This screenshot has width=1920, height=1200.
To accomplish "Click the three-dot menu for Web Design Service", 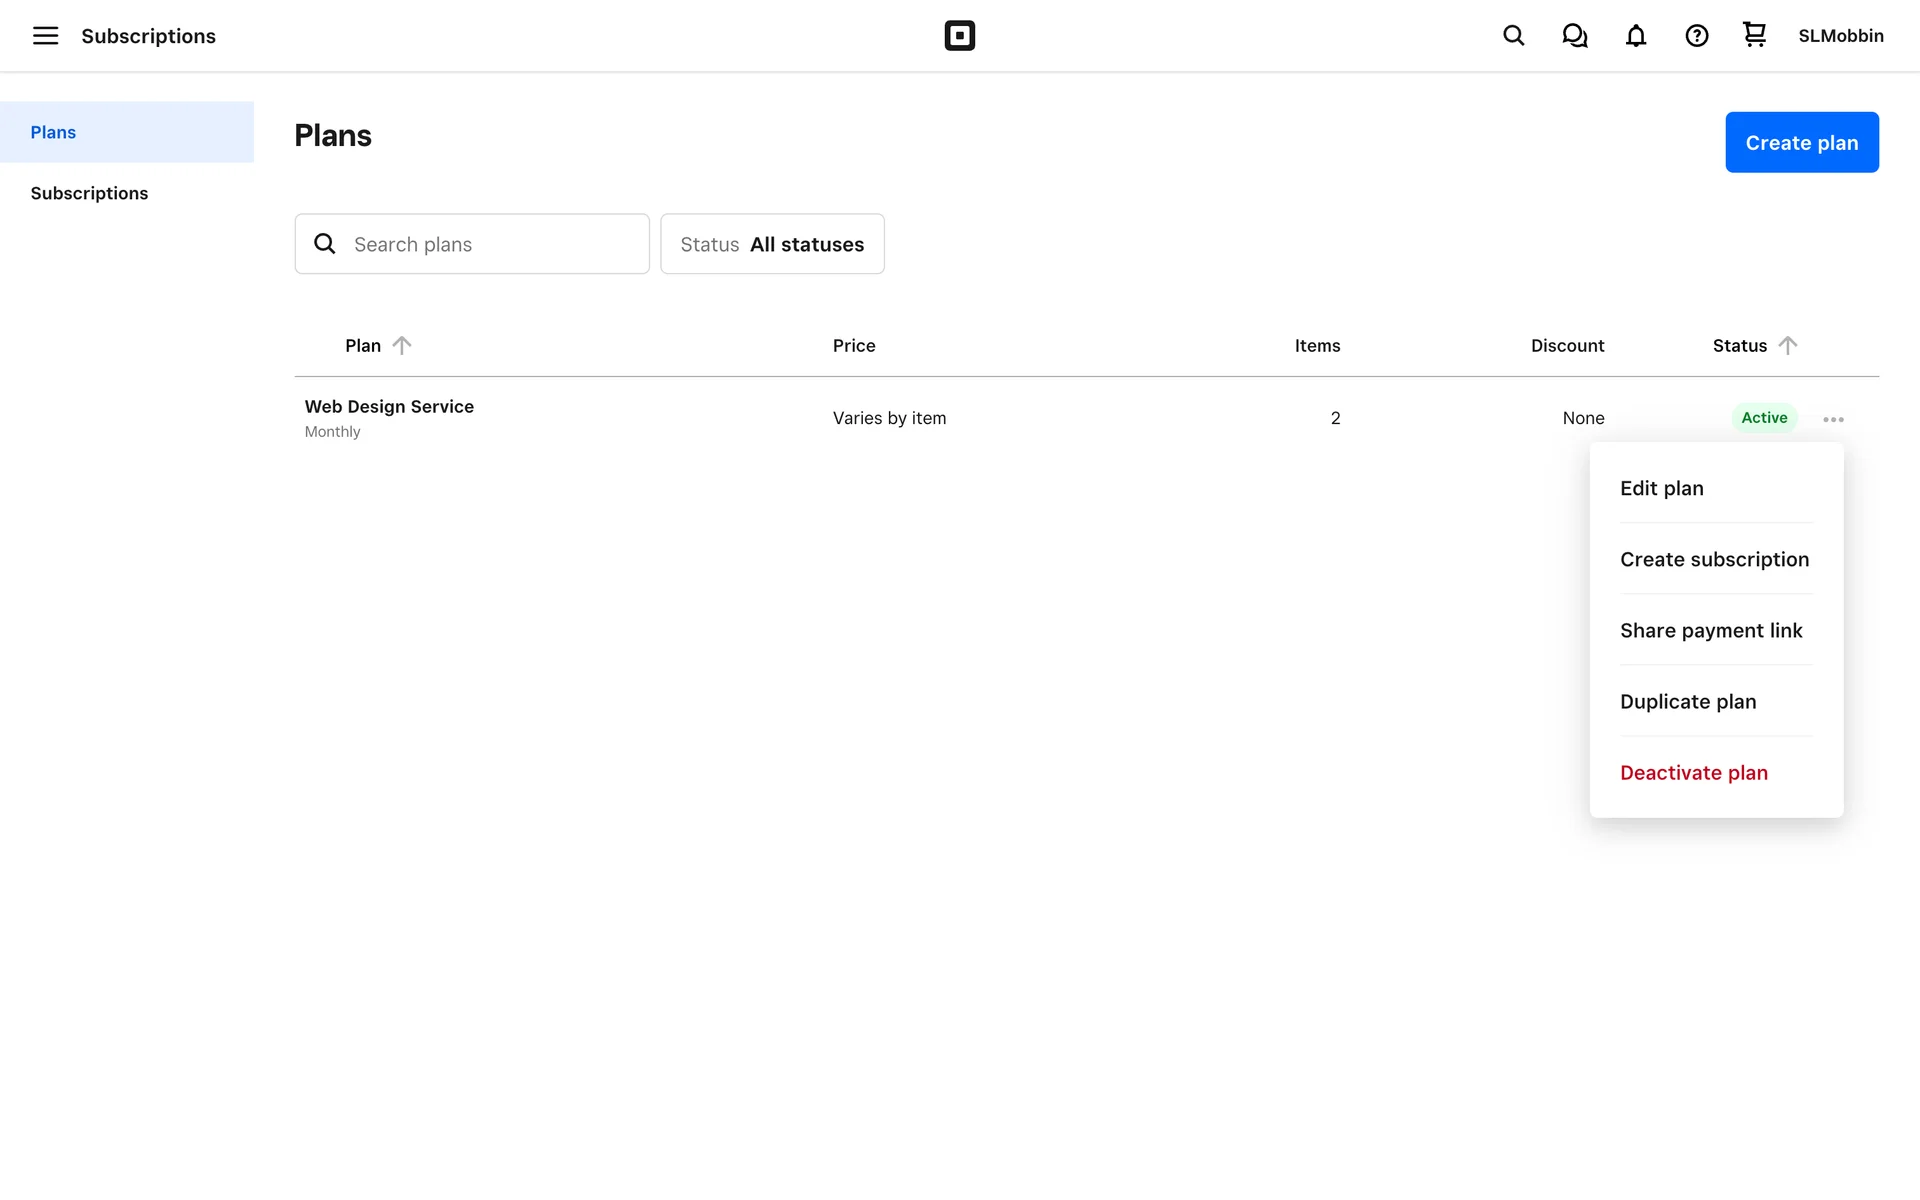I will click(x=1833, y=419).
